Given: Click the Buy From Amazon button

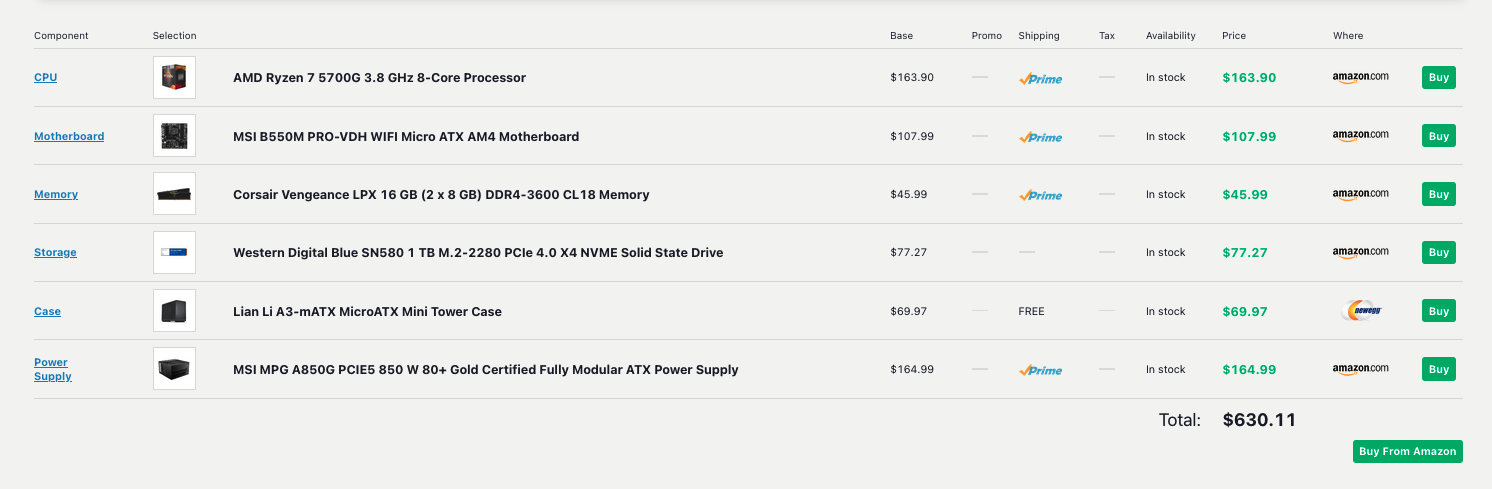Looking at the screenshot, I should pyautogui.click(x=1407, y=451).
